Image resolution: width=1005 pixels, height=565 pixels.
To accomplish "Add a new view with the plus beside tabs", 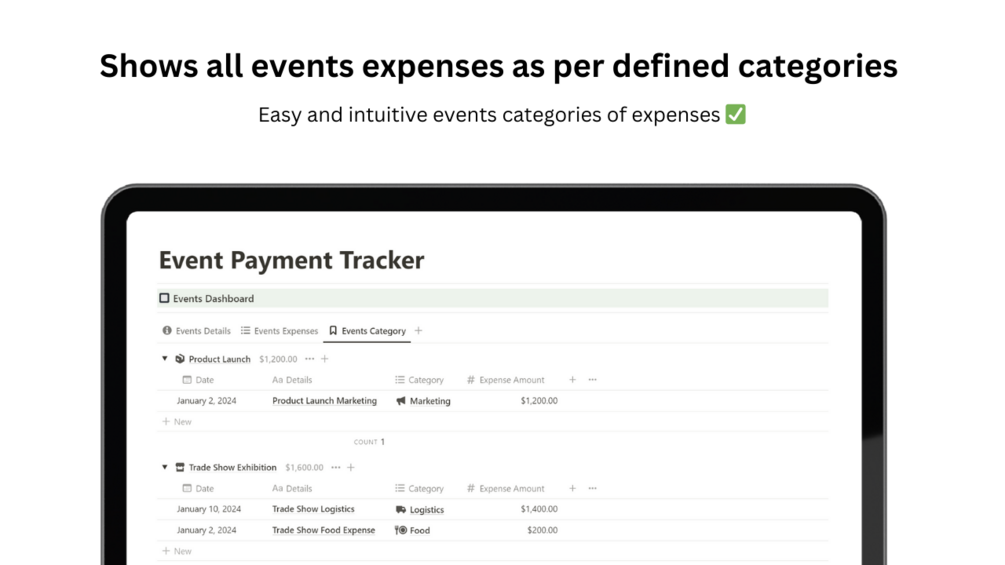I will [419, 331].
